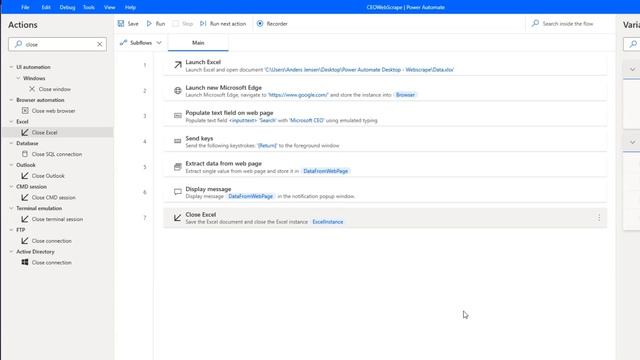Click the variables search icon
Image resolution: width=640 pixels, height=360 pixels.
pos(633,44)
